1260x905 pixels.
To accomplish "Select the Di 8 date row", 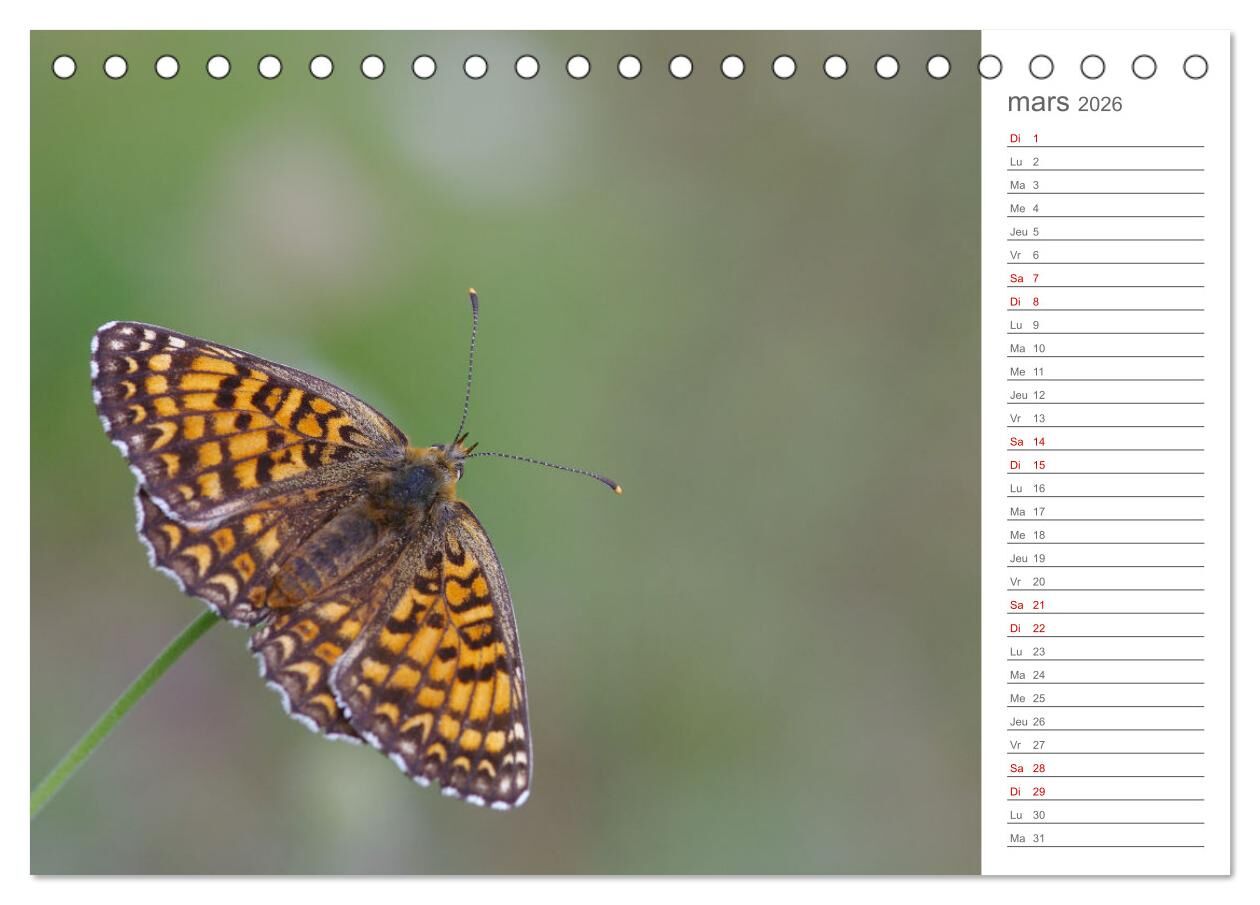I will [1105, 302].
